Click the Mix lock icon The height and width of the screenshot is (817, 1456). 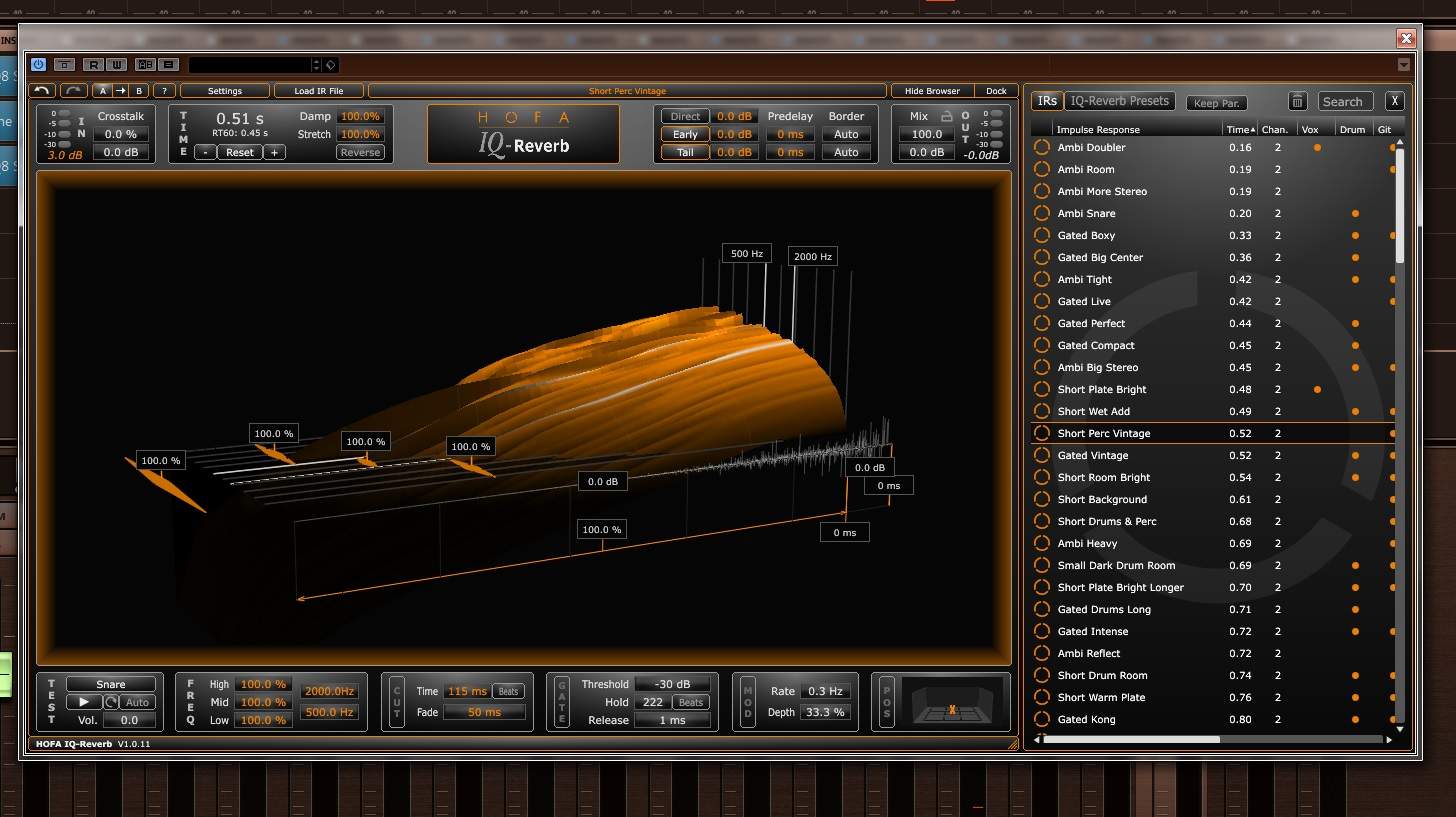pyautogui.click(x=946, y=116)
